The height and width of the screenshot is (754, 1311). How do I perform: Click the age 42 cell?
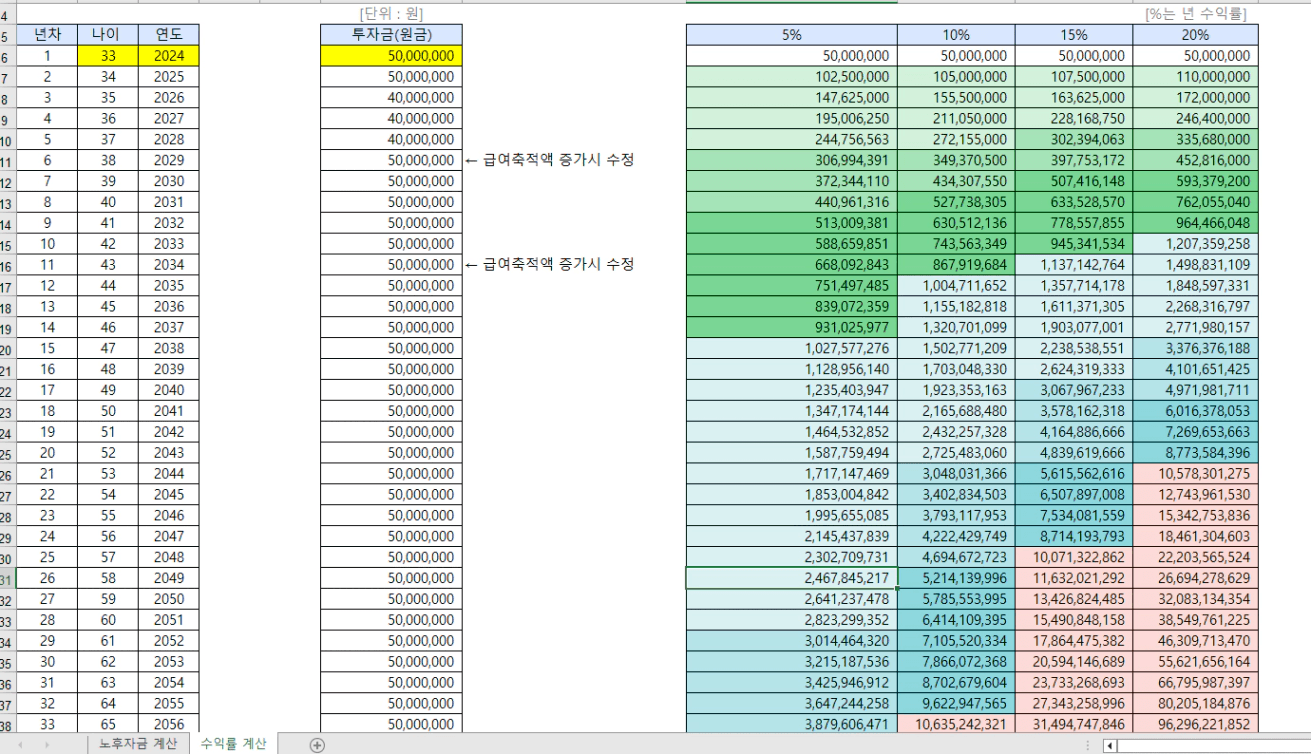coord(108,244)
